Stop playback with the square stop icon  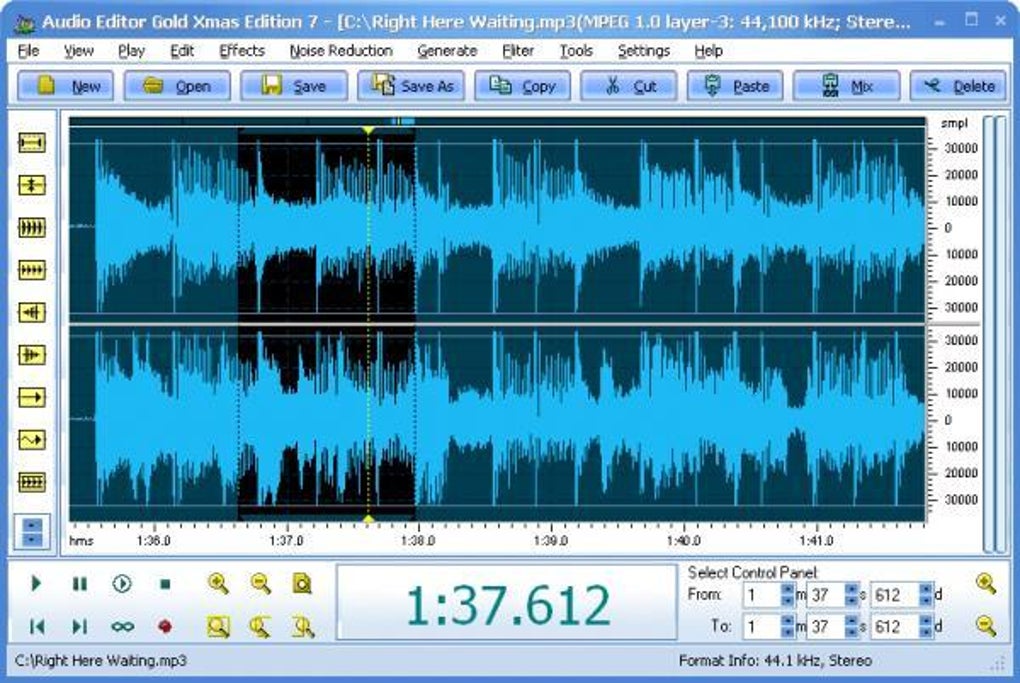click(x=165, y=584)
